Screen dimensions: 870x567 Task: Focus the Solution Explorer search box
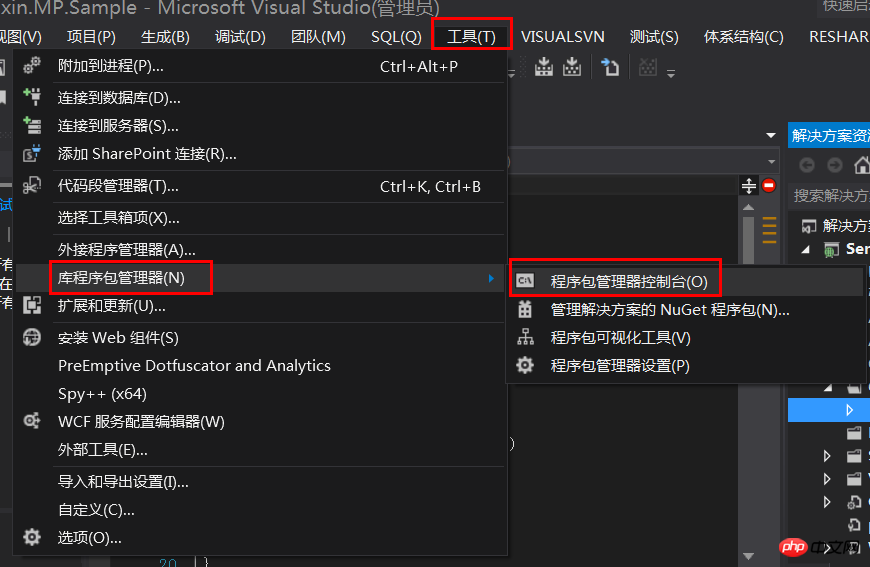click(829, 195)
